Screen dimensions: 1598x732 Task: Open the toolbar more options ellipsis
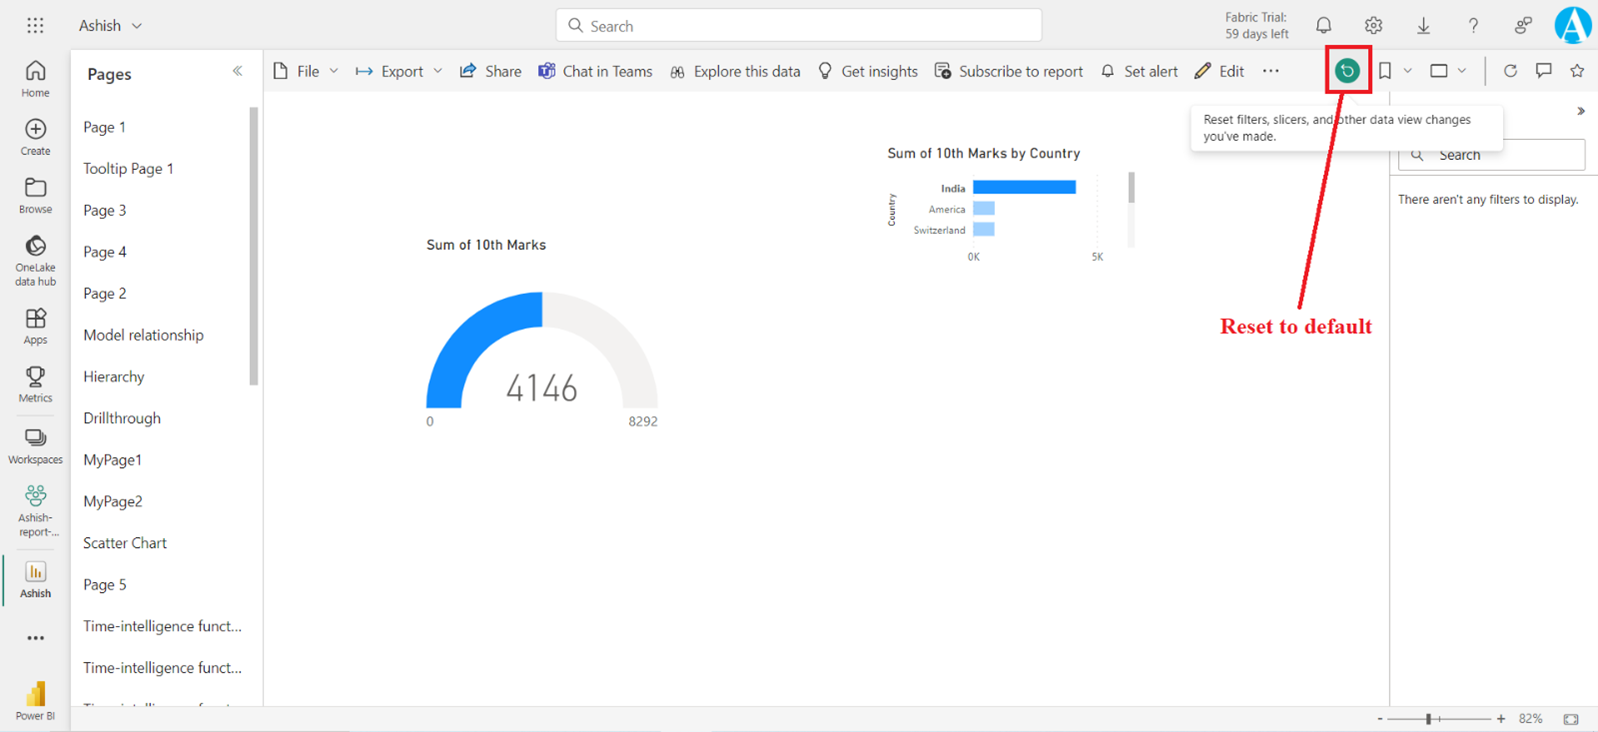1271,71
